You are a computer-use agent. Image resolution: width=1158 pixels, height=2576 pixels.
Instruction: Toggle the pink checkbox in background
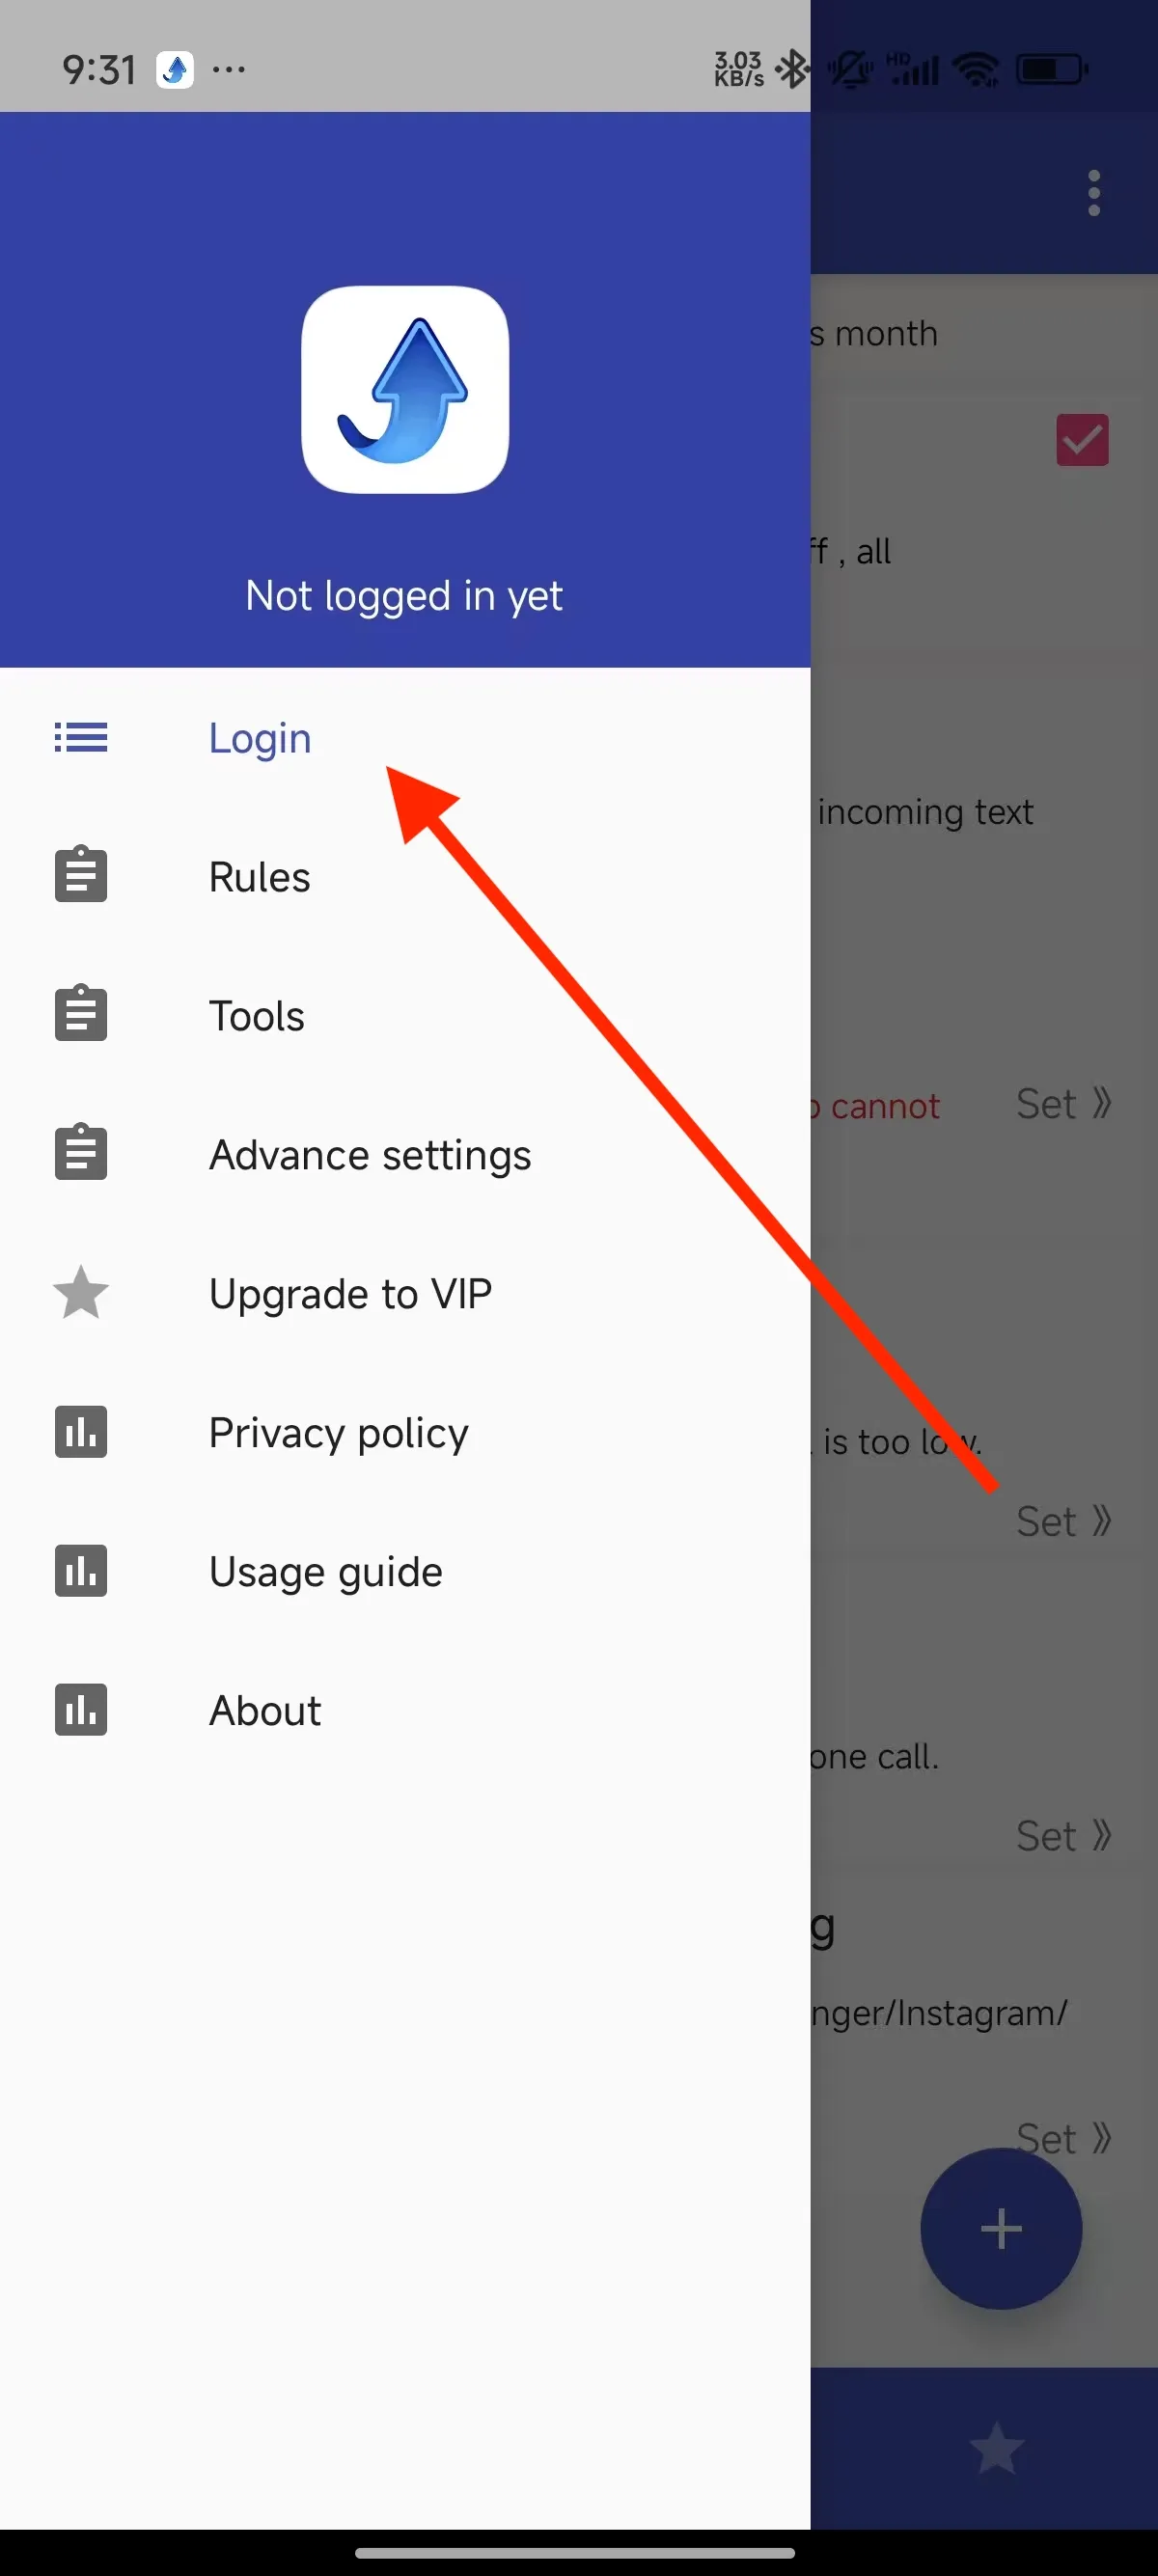click(1082, 440)
